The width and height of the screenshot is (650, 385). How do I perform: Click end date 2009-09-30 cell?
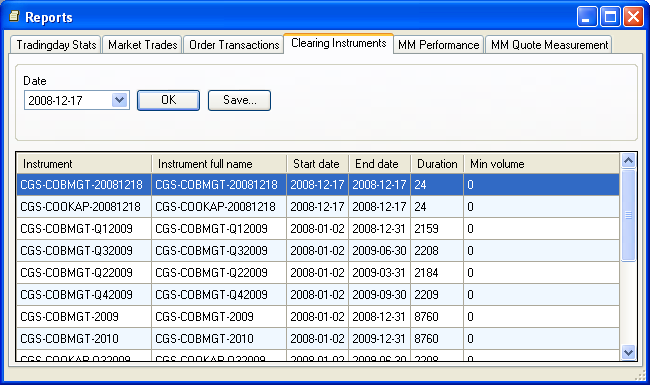point(379,294)
